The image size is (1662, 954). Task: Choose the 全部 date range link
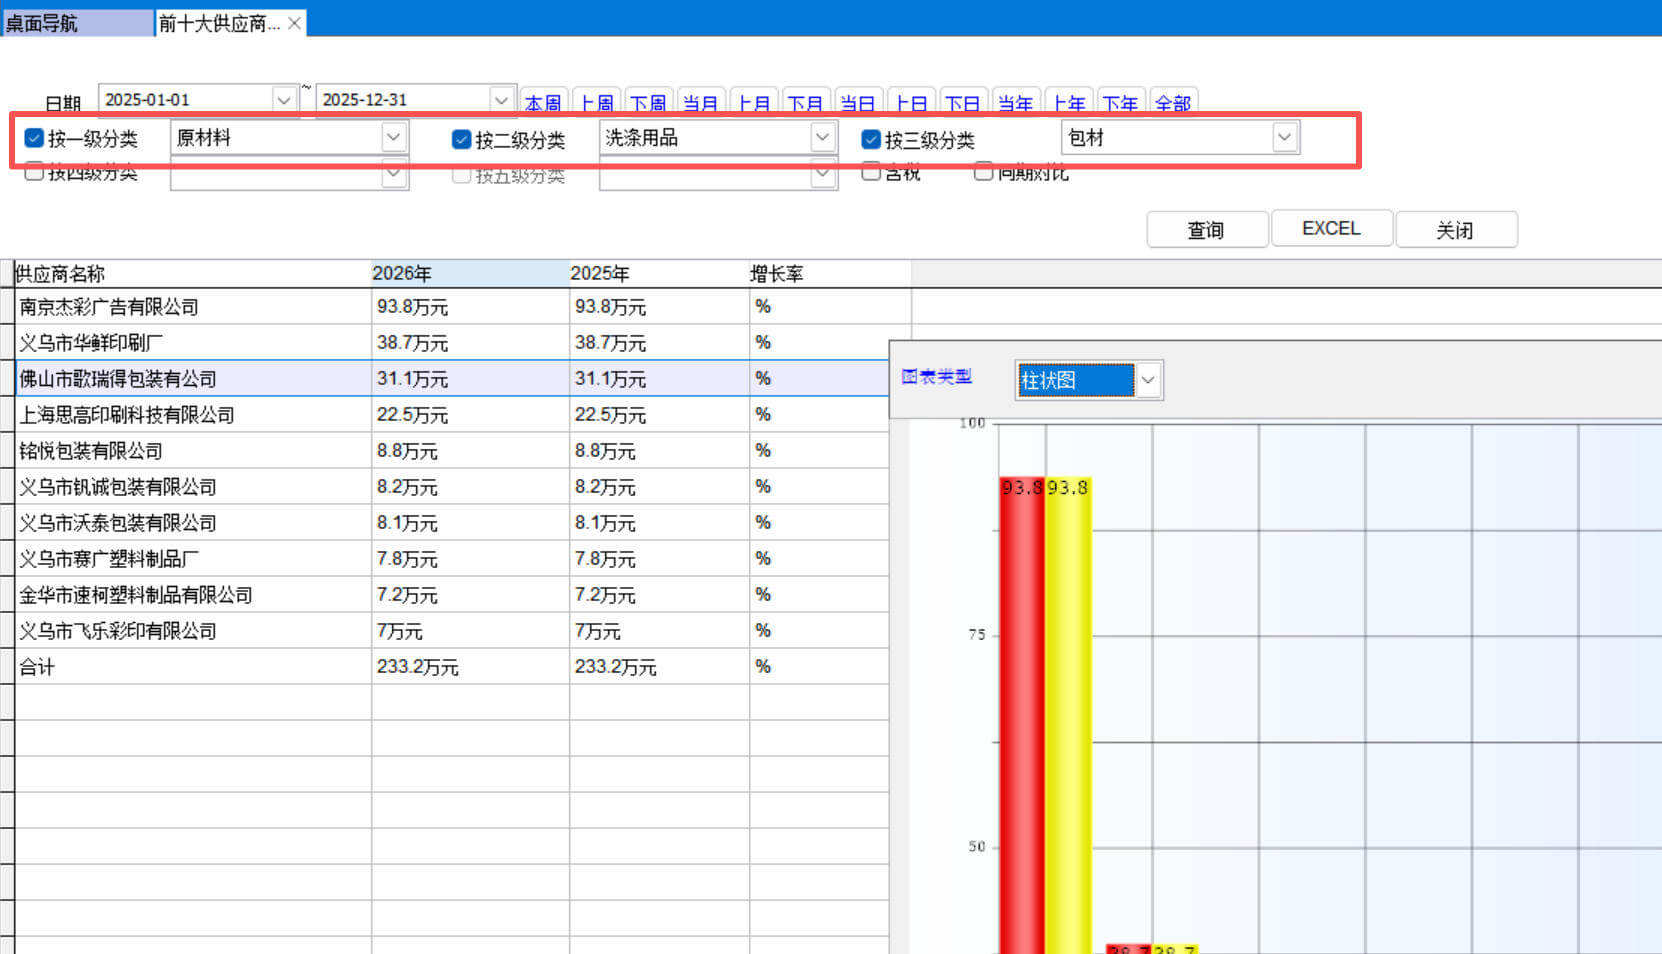pos(1172,103)
